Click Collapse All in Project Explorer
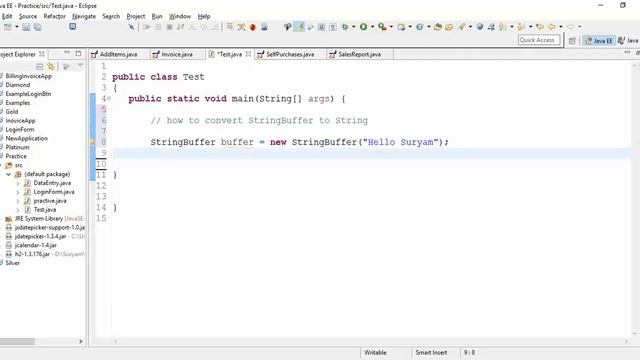The height and width of the screenshot is (360, 640). point(40,66)
